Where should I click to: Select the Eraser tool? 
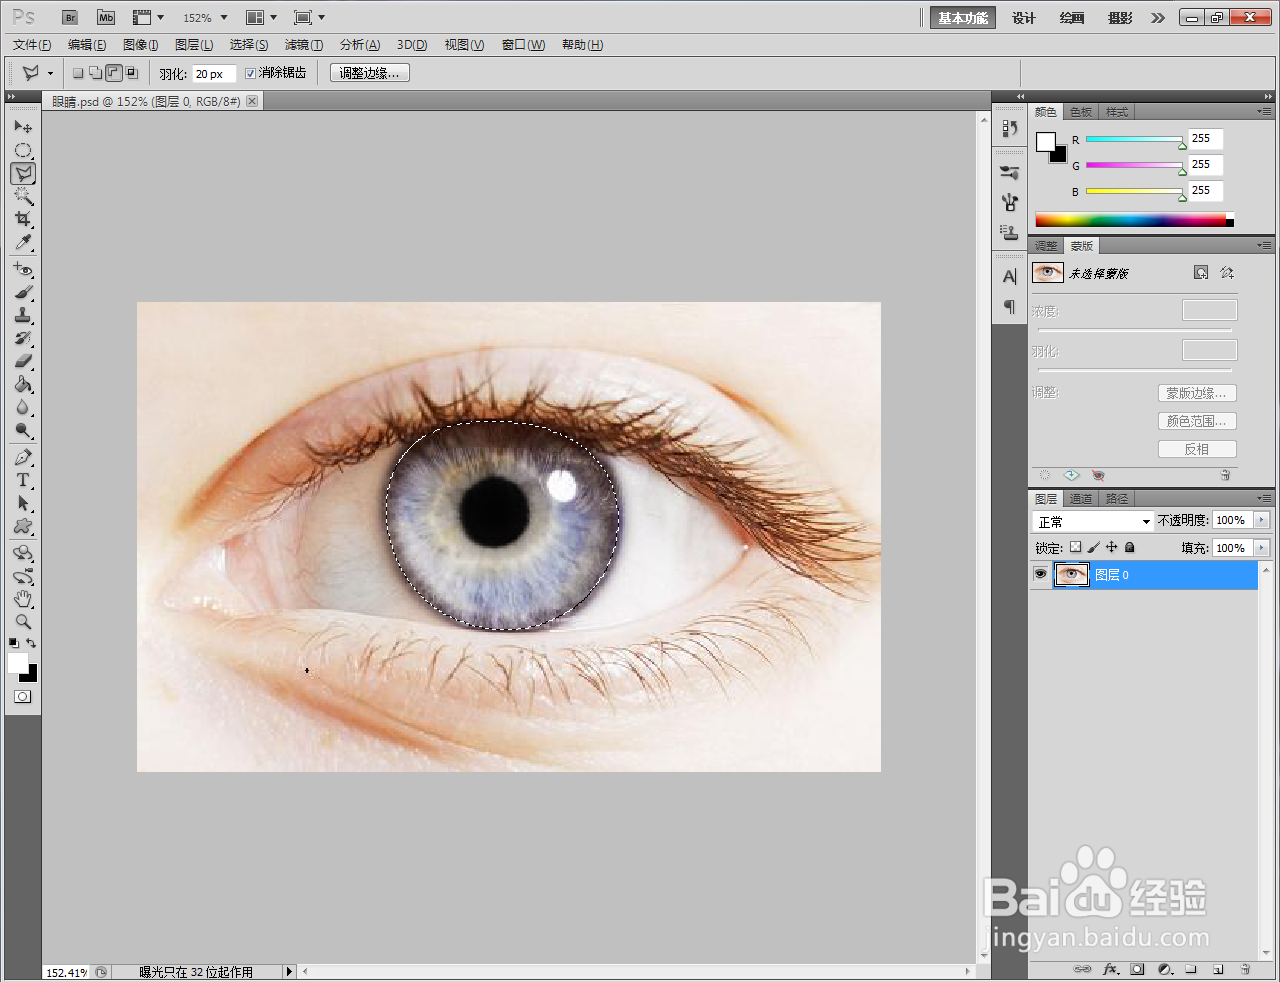23,361
